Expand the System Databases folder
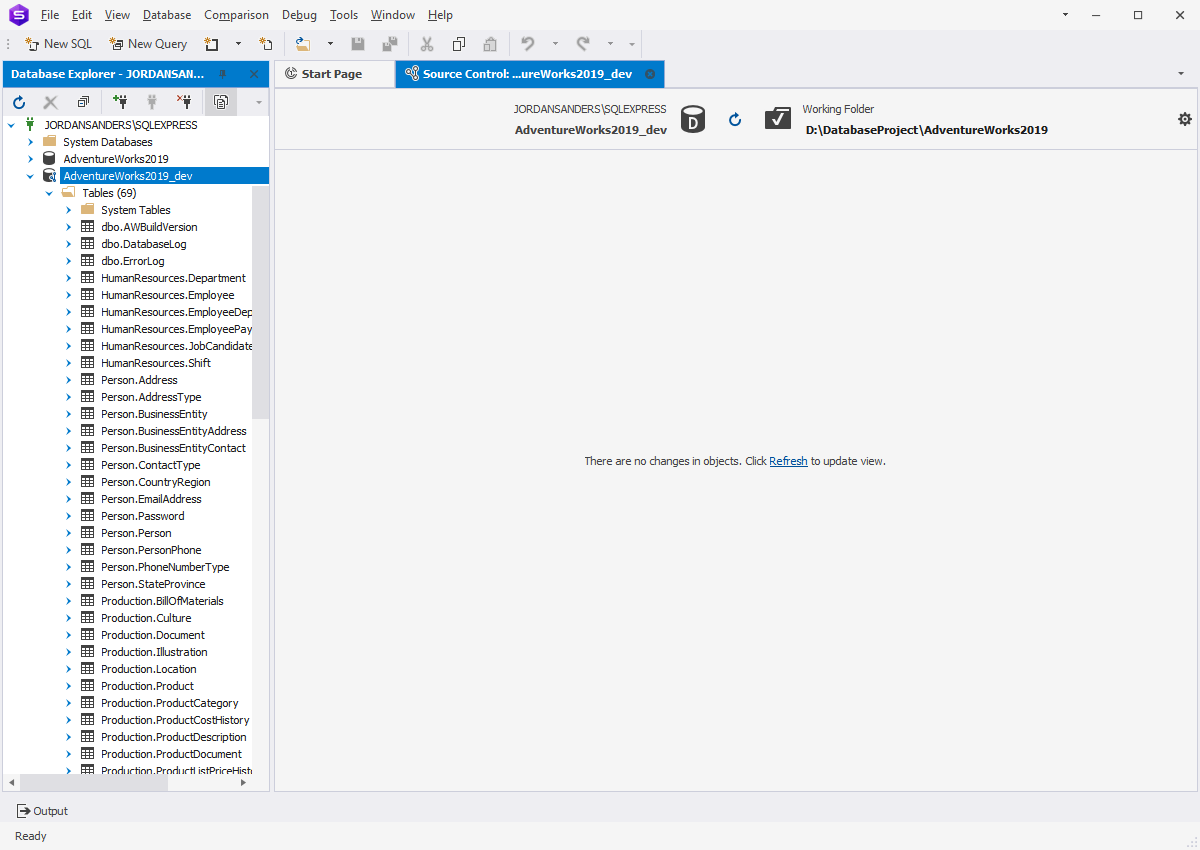This screenshot has height=850, width=1200. point(30,142)
